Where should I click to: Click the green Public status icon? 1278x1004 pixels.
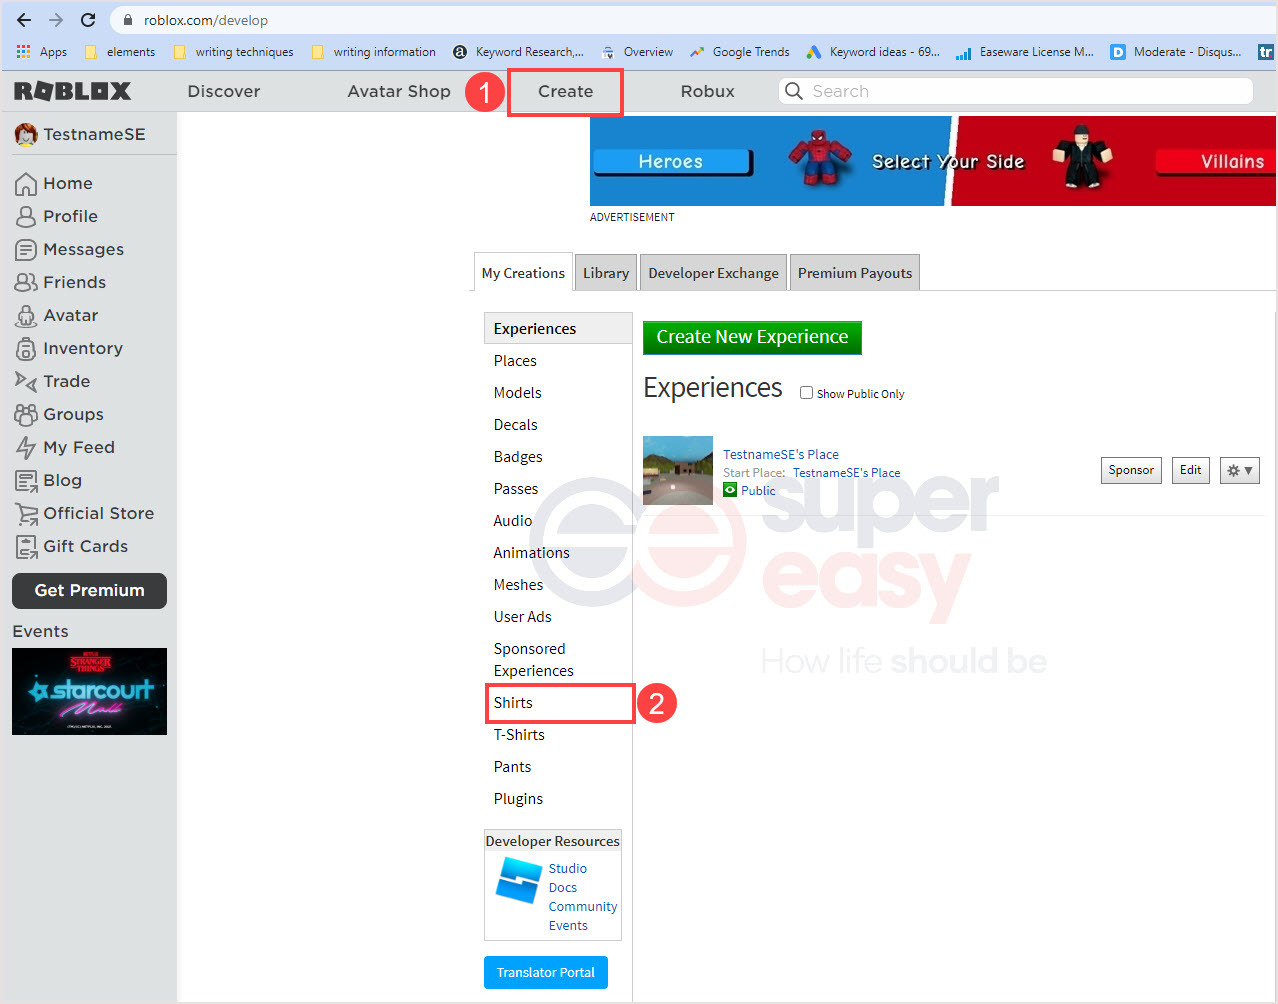(730, 490)
